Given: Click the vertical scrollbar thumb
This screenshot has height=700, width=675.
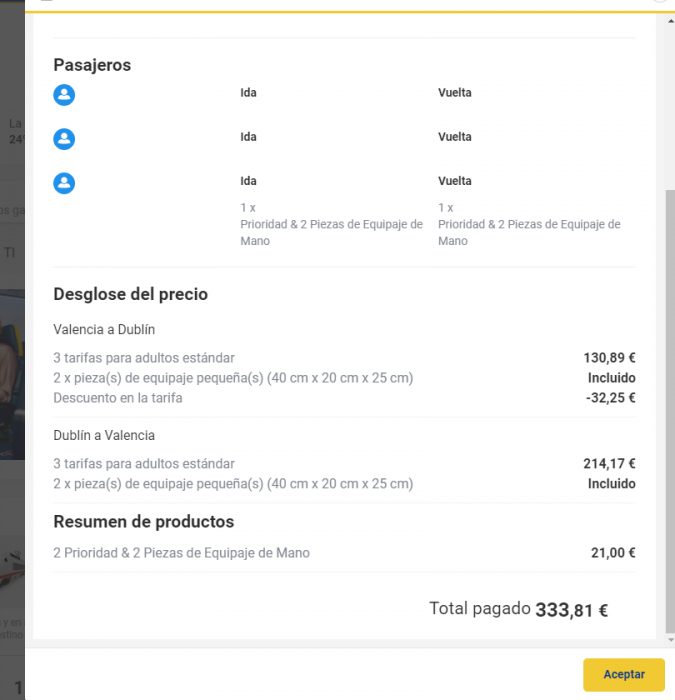Looking at the screenshot, I should click(x=671, y=411).
